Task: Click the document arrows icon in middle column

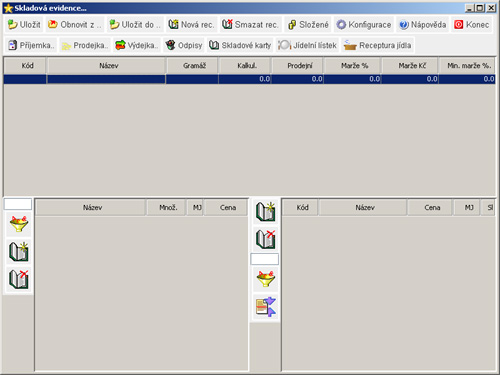Action: pyautogui.click(x=265, y=307)
